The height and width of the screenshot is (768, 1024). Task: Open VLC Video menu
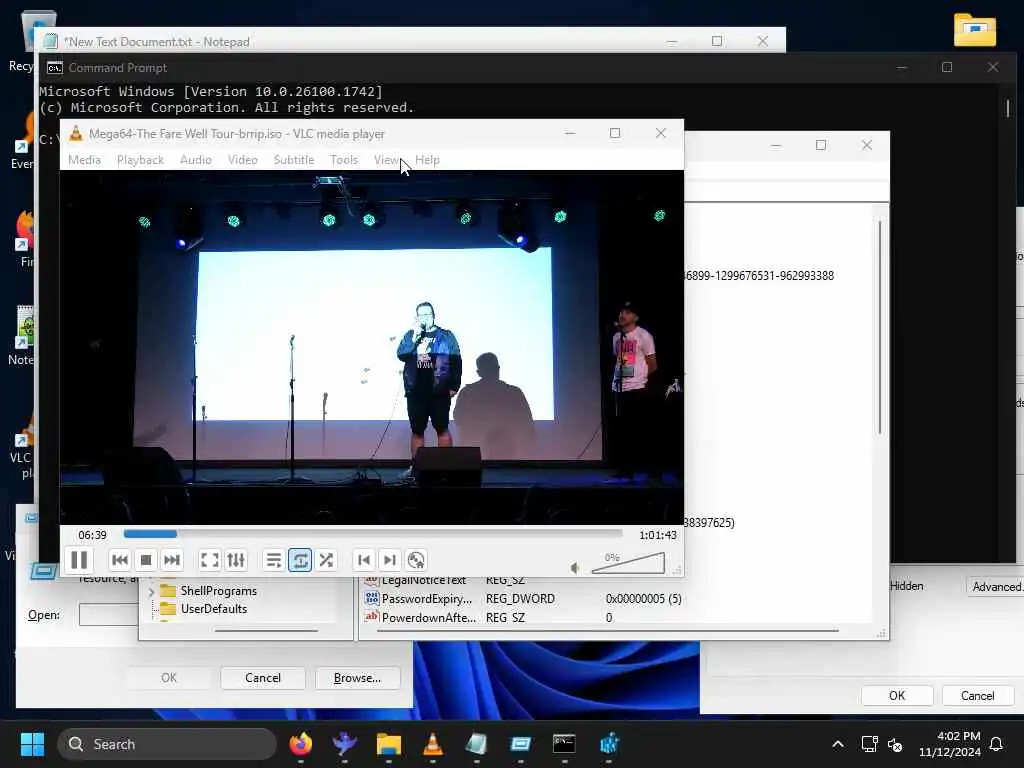[243, 160]
